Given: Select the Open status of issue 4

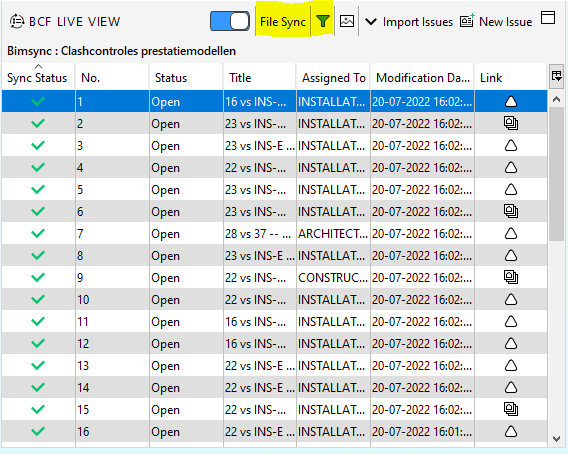Looking at the screenshot, I should pos(186,168).
